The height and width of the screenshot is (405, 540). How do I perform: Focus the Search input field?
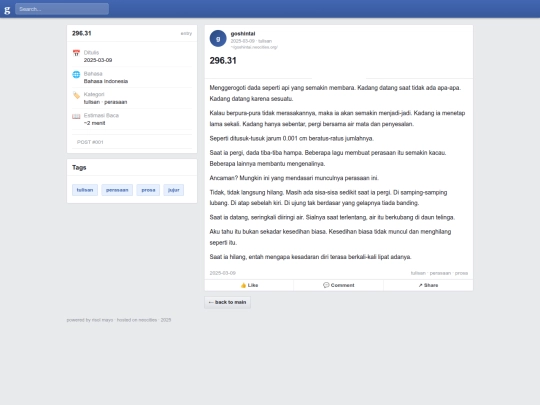click(x=62, y=9)
